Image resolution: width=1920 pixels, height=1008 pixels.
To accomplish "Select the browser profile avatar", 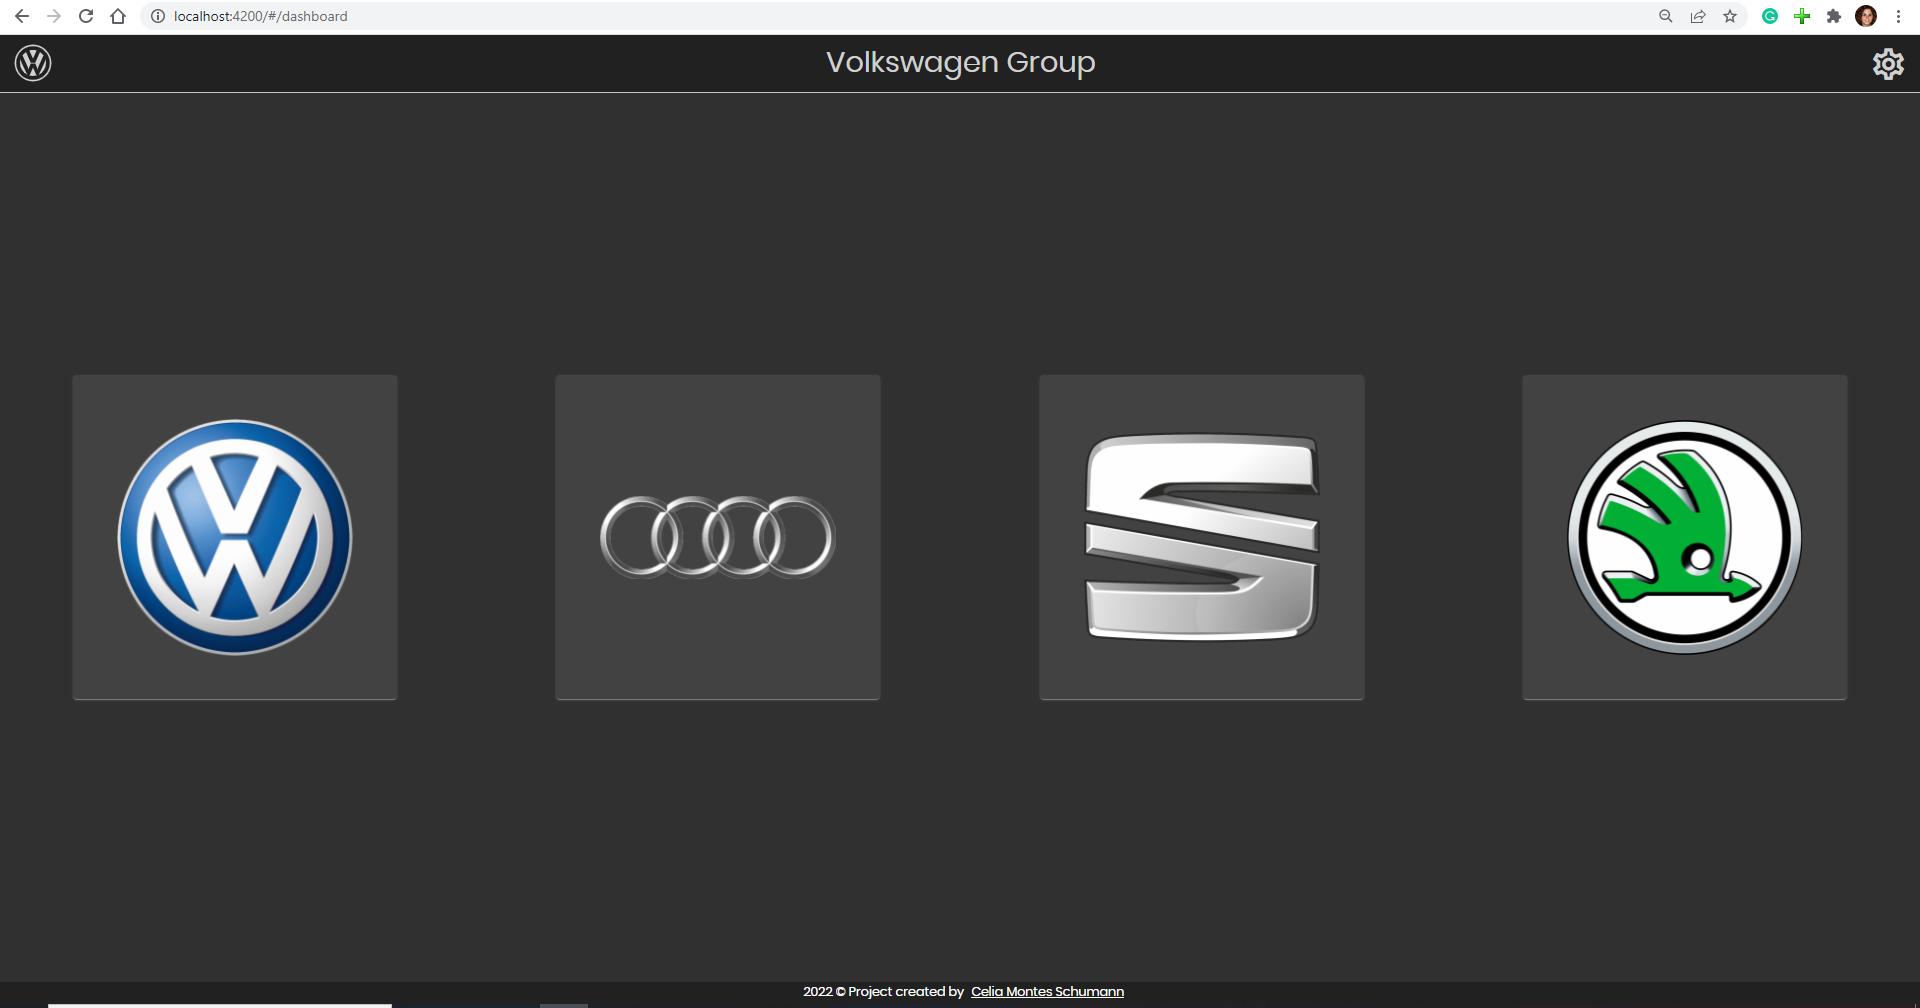I will point(1867,16).
